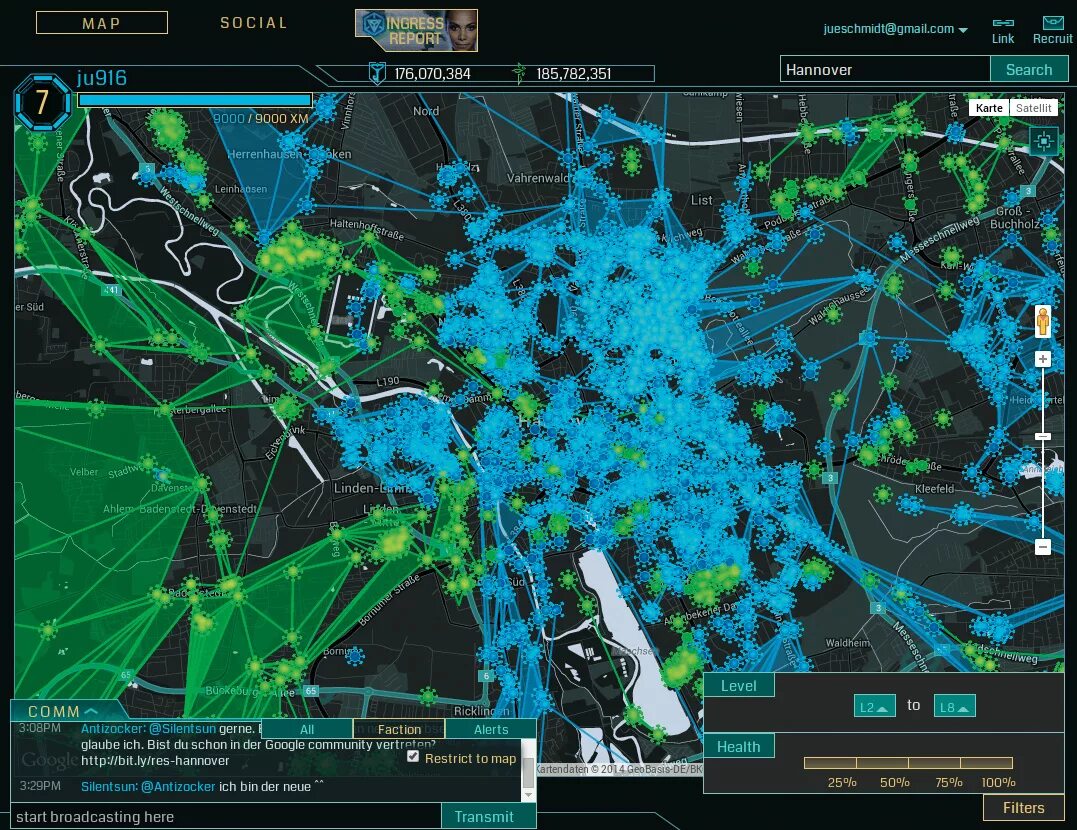This screenshot has height=830, width=1077.
Task: Click the Resistance shield score icon
Action: coord(377,73)
